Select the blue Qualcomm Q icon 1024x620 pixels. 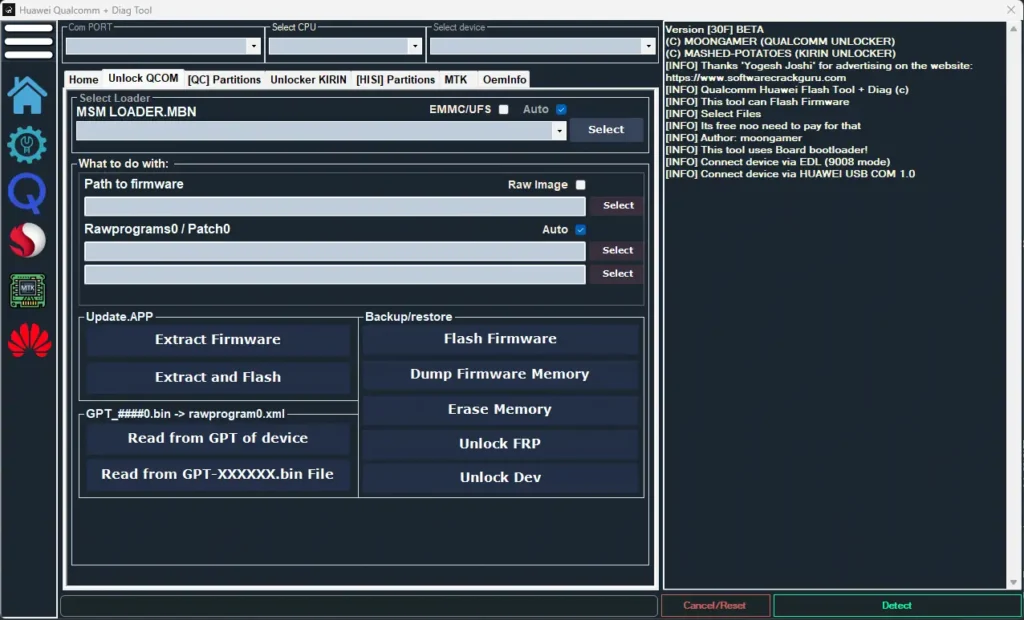point(27,193)
